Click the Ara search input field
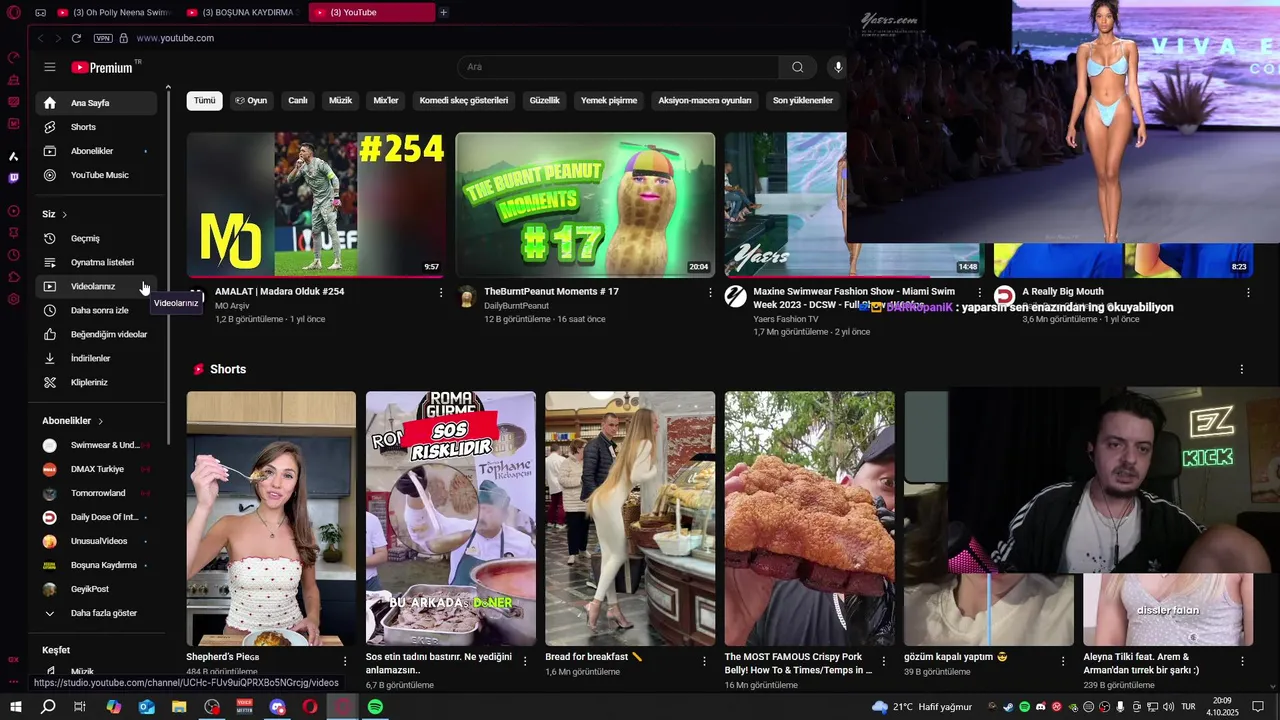1280x720 pixels. pos(618,67)
